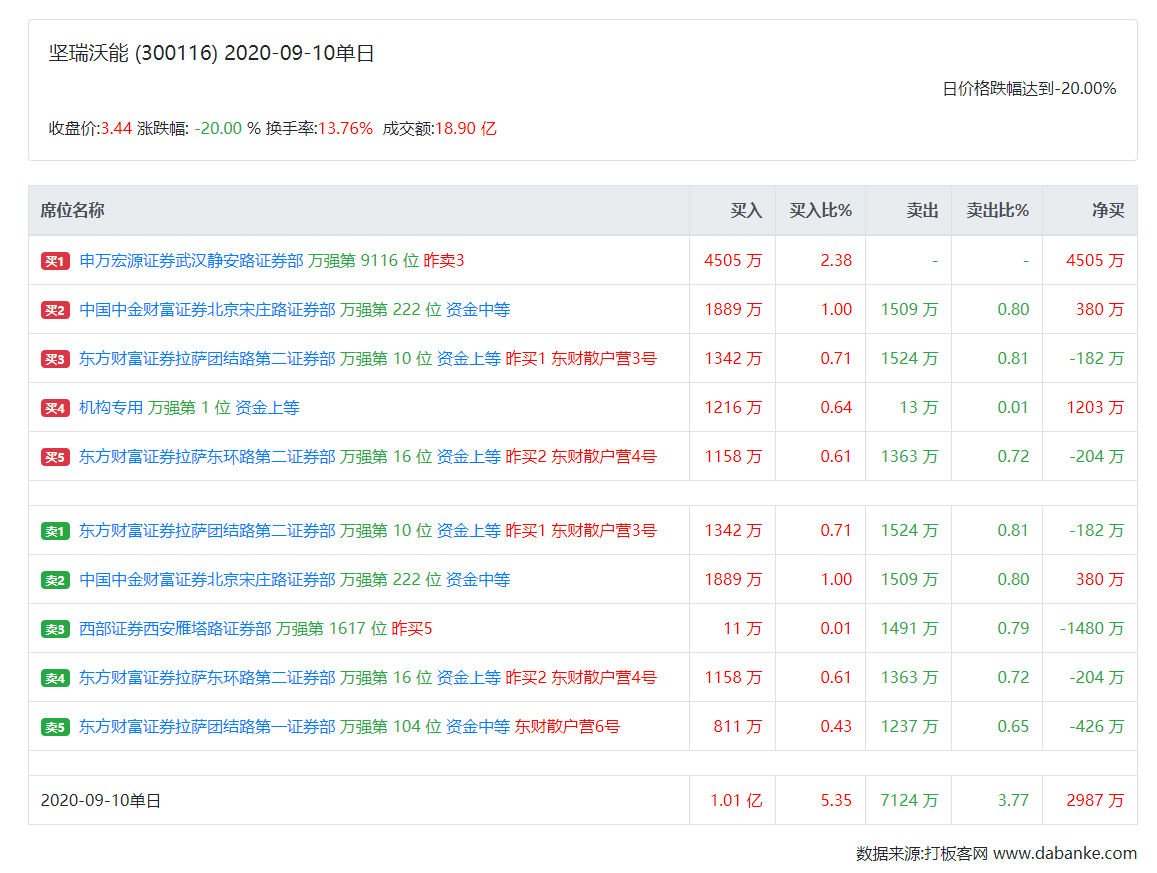The height and width of the screenshot is (873, 1157).
Task: Open 东方财富证券拉萨东环路第二证券部 link in 买5 row
Action: point(207,457)
